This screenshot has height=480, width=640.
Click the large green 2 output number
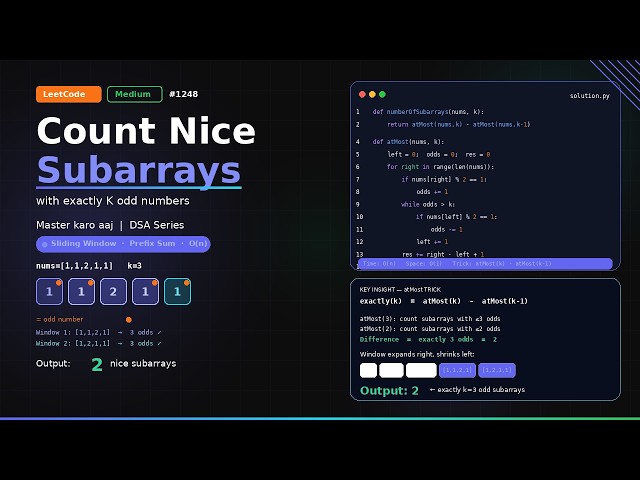pyautogui.click(x=97, y=364)
